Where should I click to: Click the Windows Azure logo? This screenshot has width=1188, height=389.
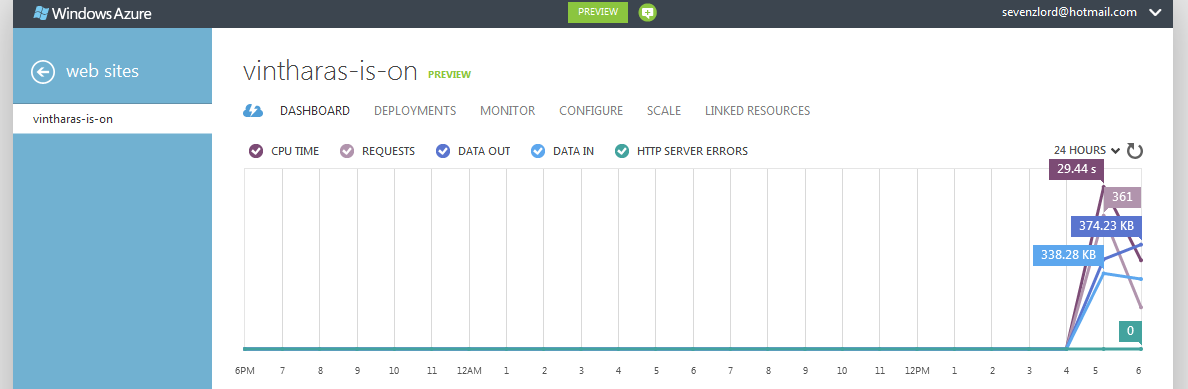92,12
